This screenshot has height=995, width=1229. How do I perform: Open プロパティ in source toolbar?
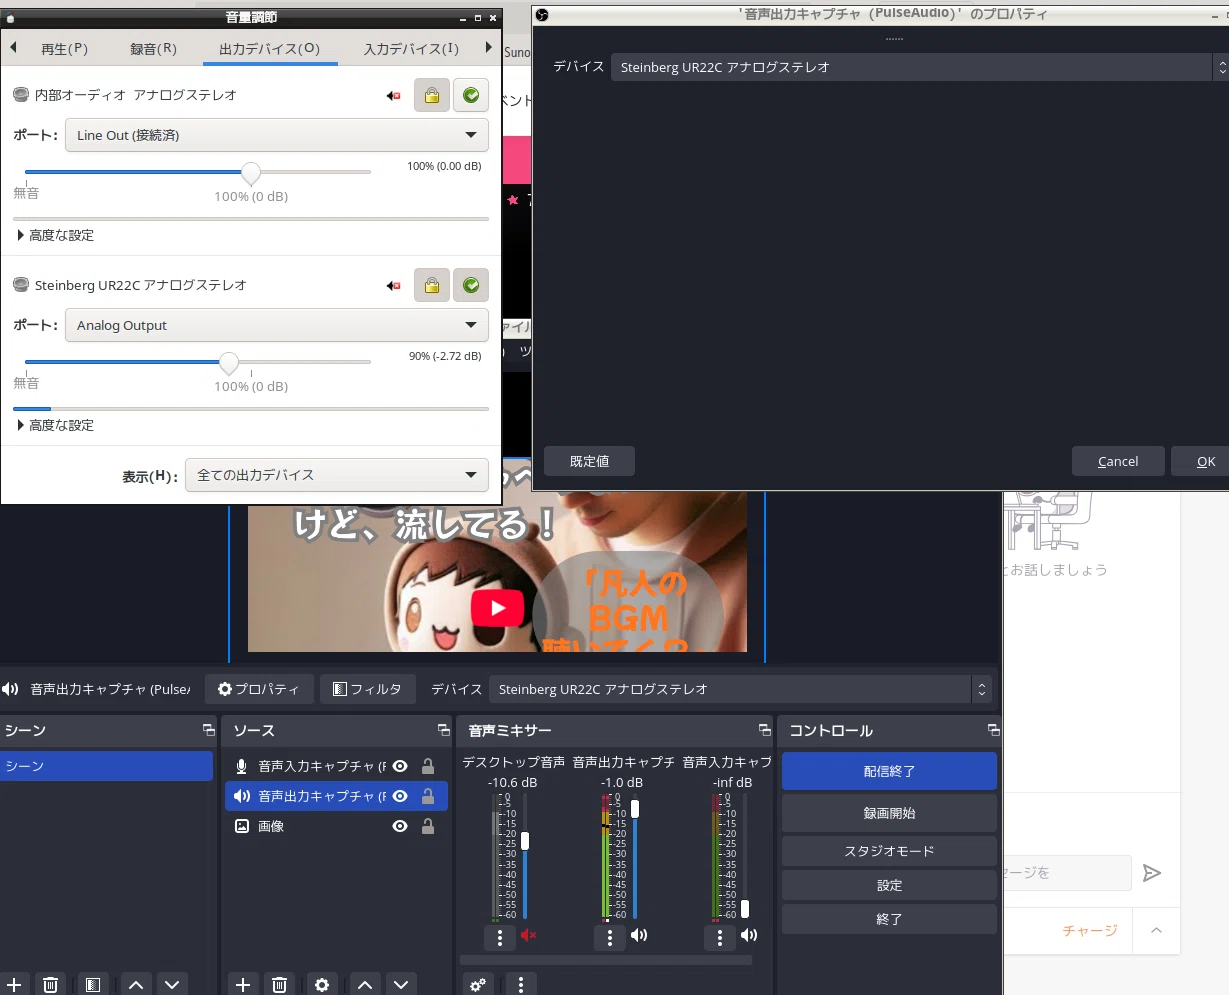pos(259,689)
